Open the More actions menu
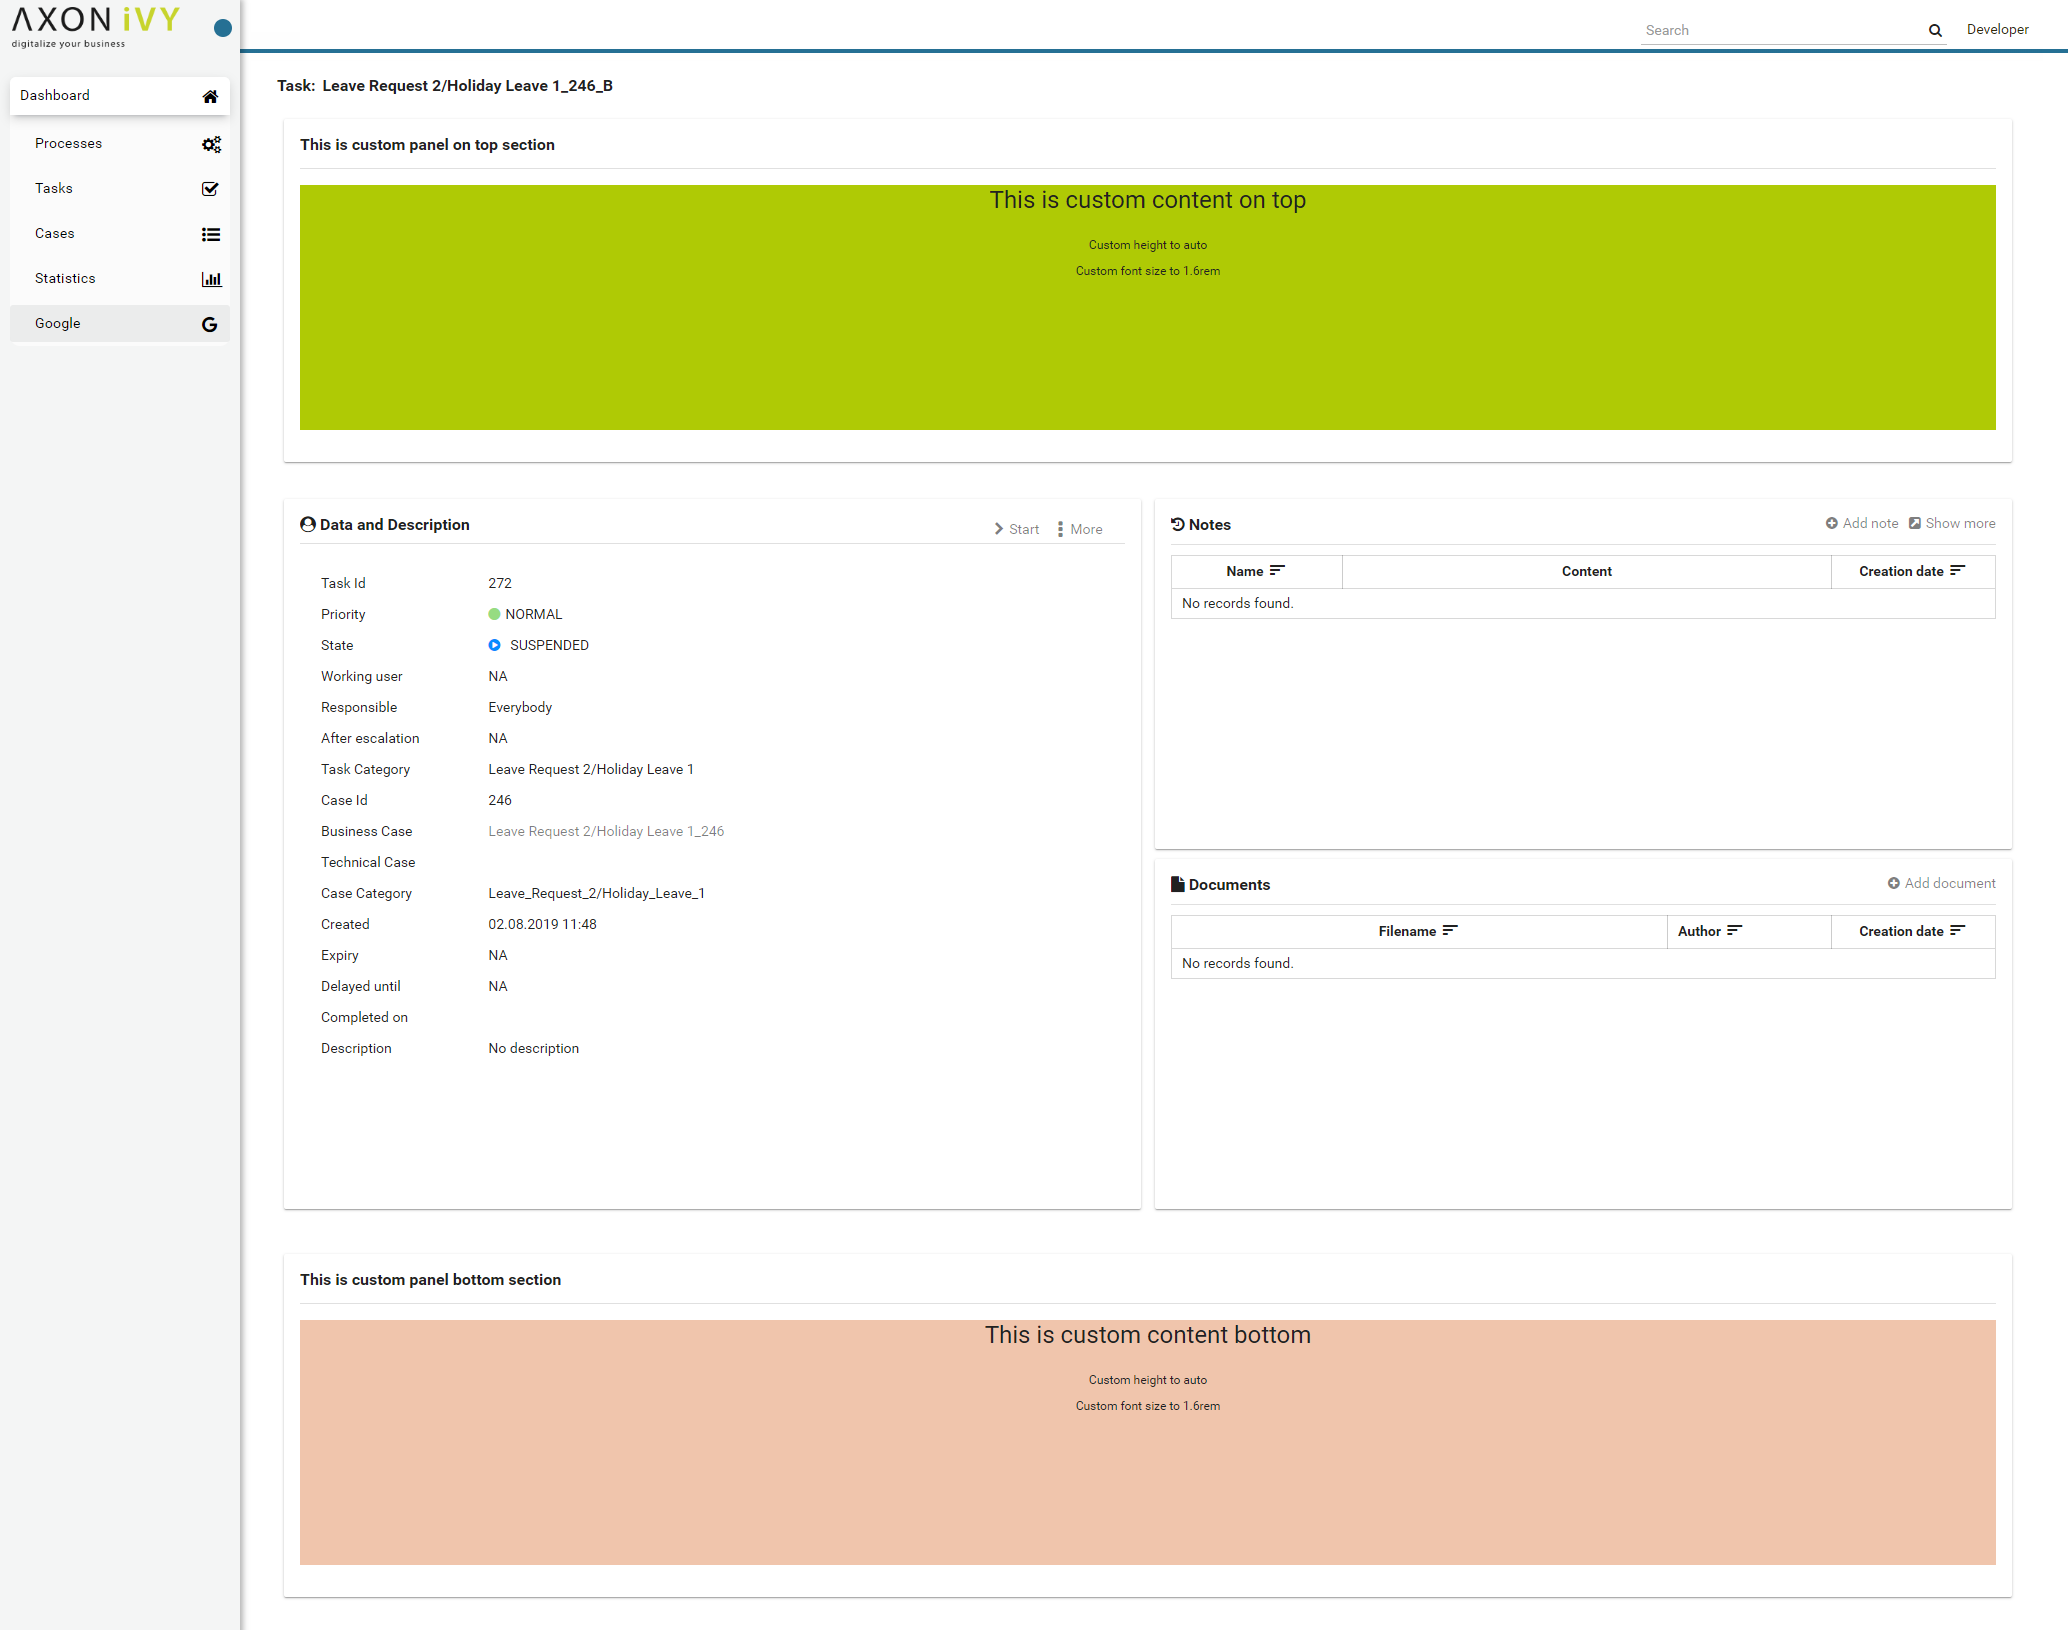This screenshot has height=1630, width=2071. [1080, 529]
